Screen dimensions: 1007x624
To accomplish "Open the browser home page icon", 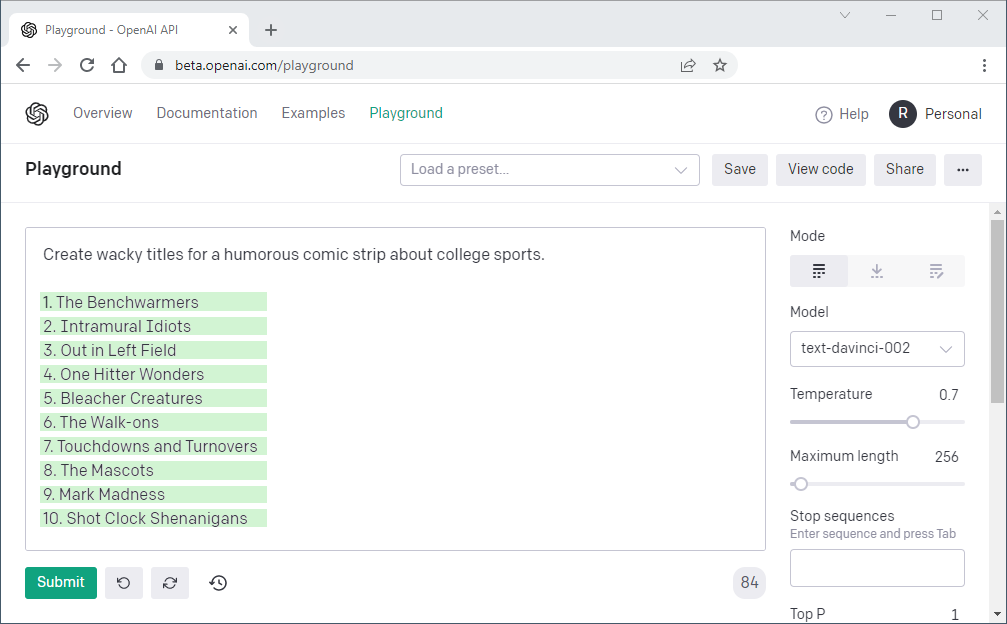I will (x=119, y=65).
